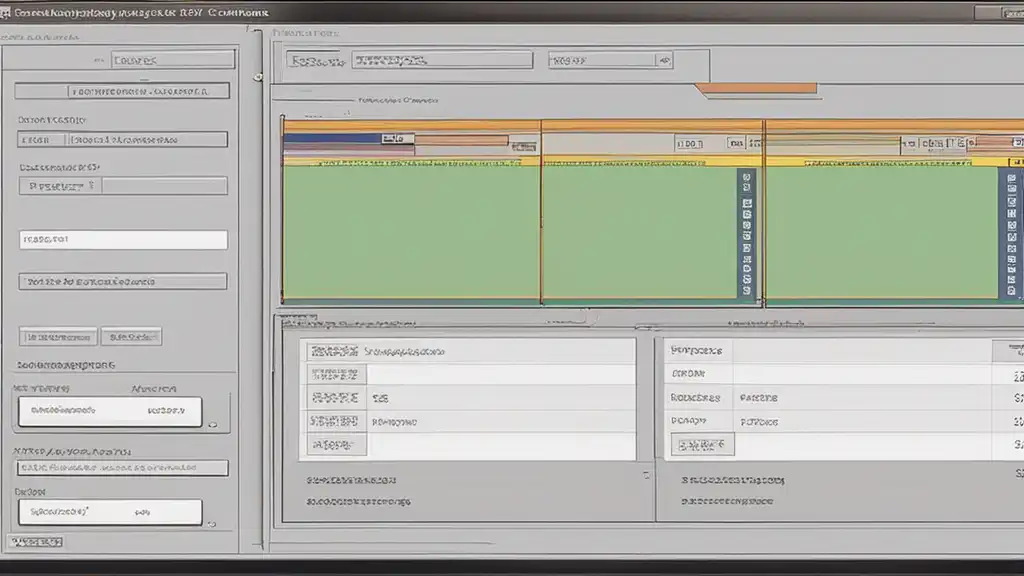The height and width of the screenshot is (576, 1024).
Task: Open the dropdown arrow on the short top toolbar field
Action: (662, 60)
